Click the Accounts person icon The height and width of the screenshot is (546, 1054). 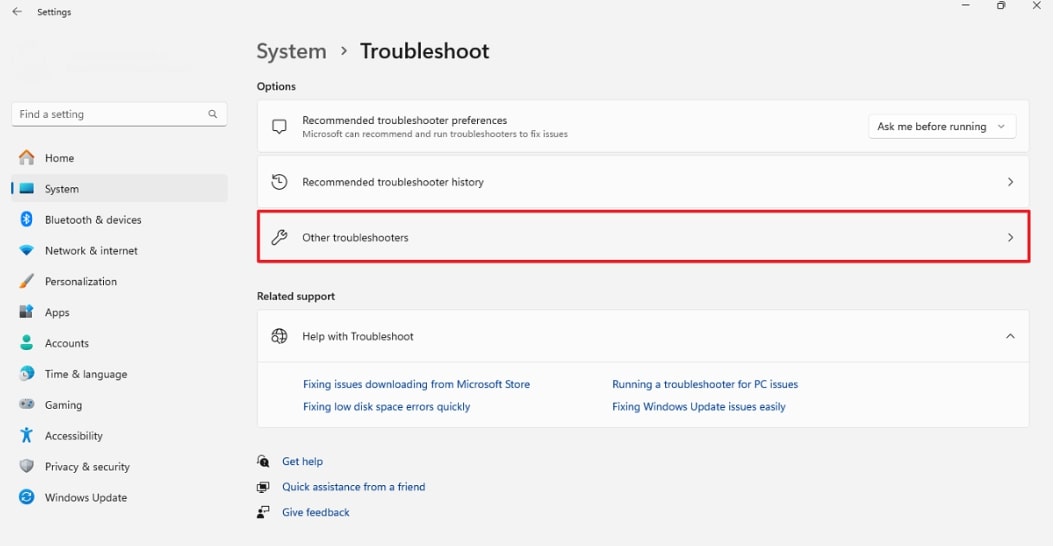pos(26,343)
